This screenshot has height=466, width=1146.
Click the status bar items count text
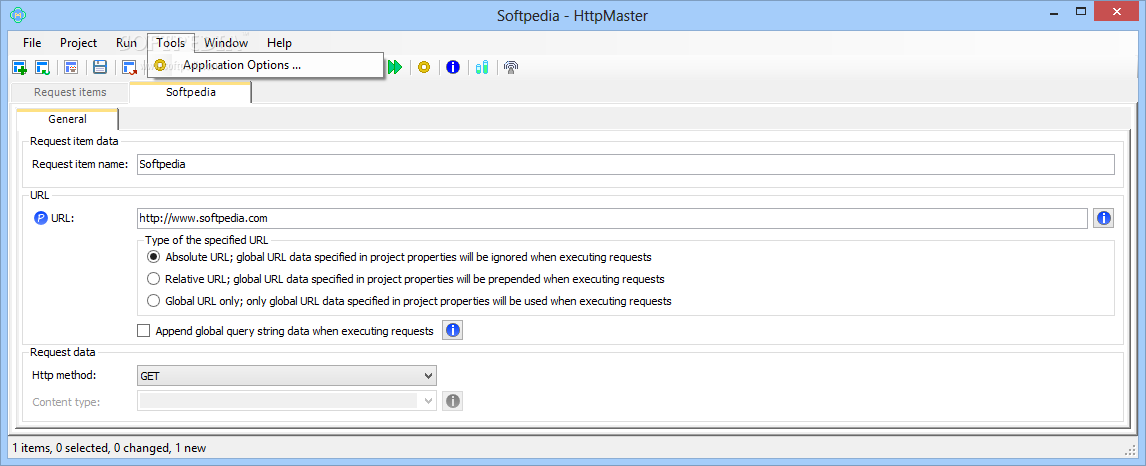[109, 448]
